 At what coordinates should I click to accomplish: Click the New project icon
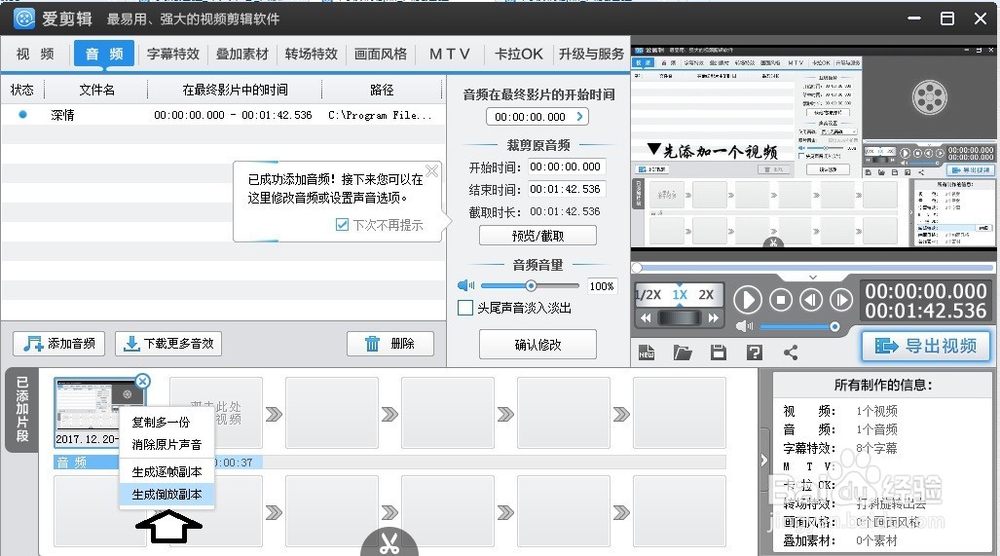(x=646, y=353)
